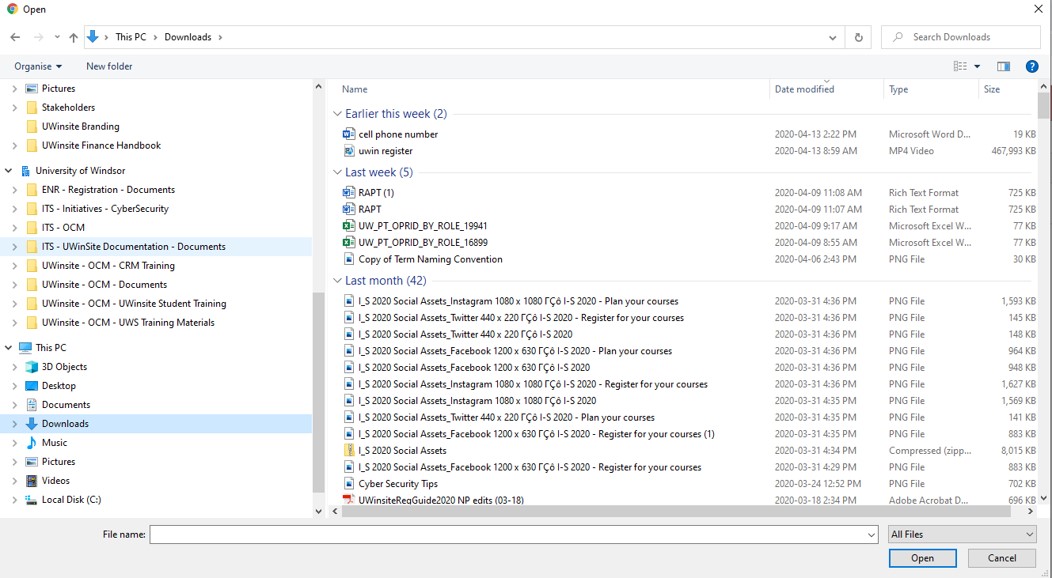
Task: Toggle the preview pane icon
Action: [1003, 66]
